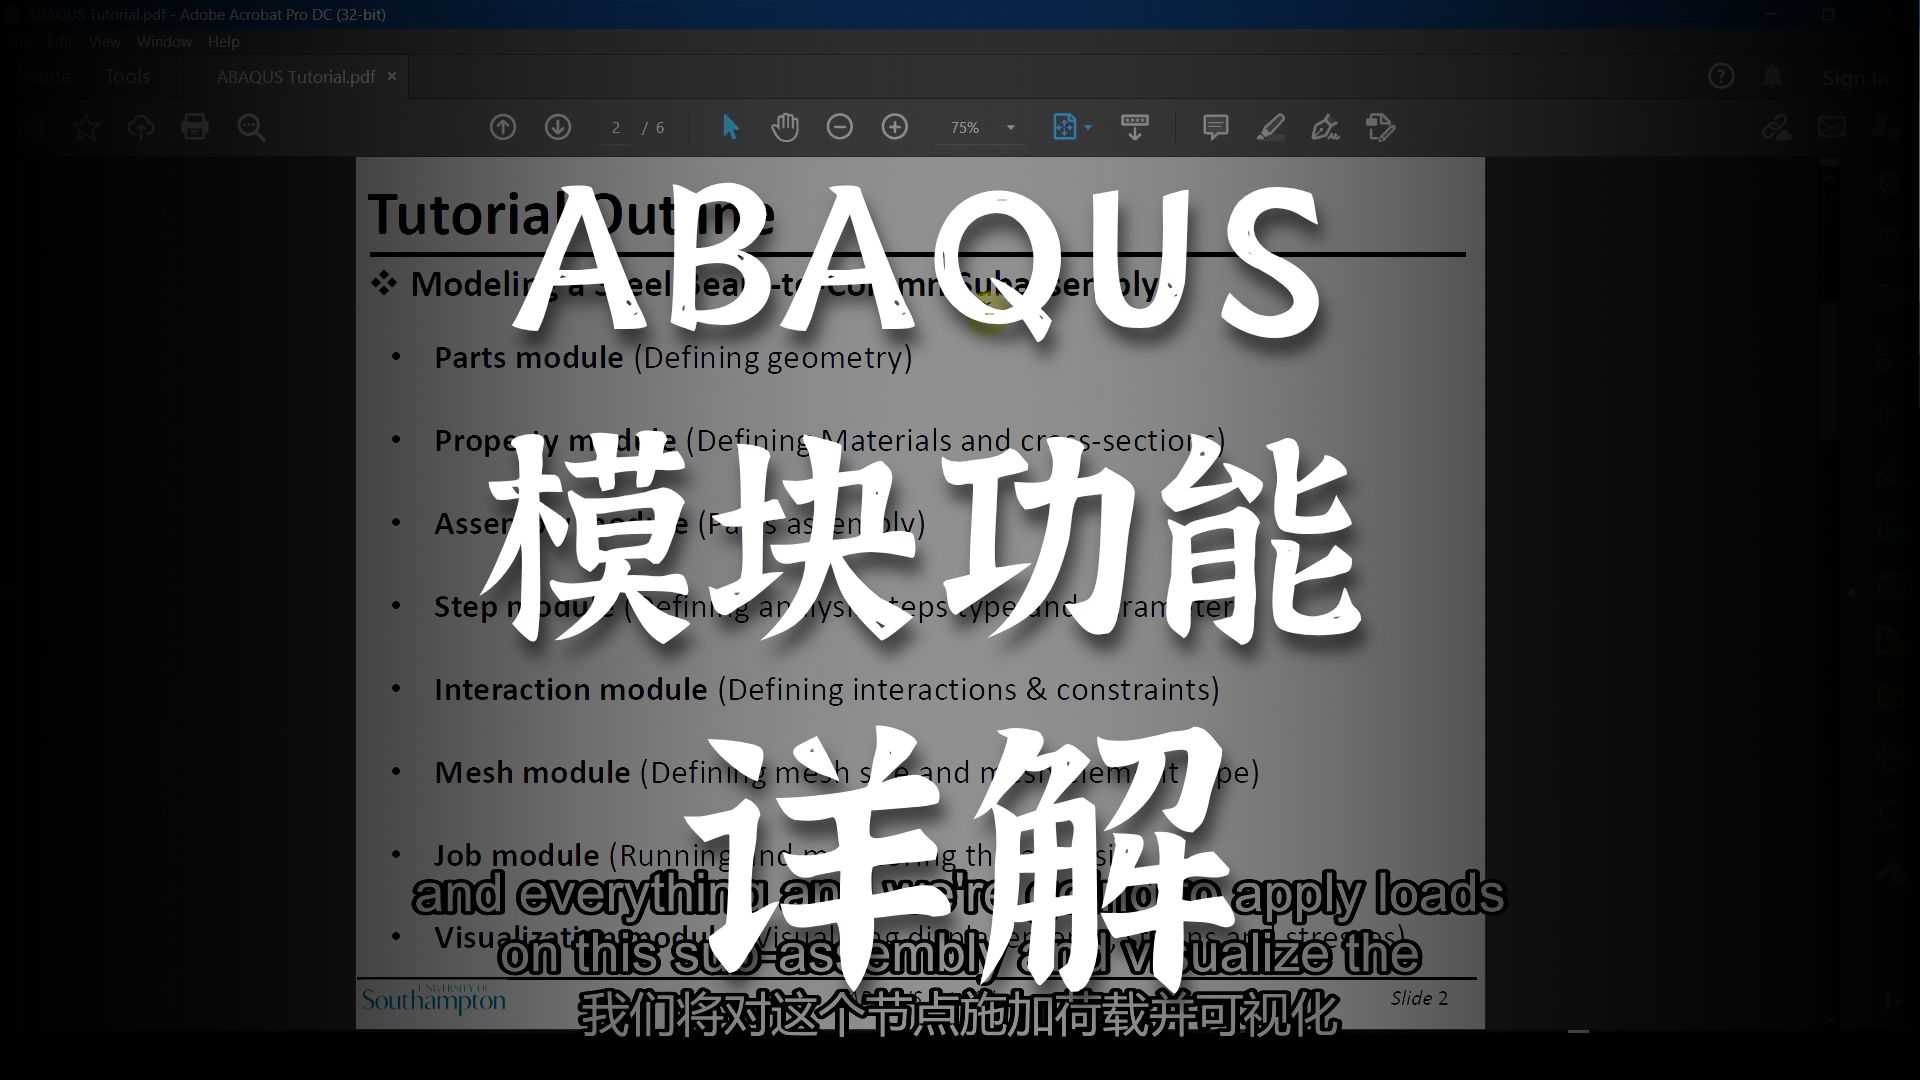
Task: Open the Window menu
Action: tap(164, 41)
